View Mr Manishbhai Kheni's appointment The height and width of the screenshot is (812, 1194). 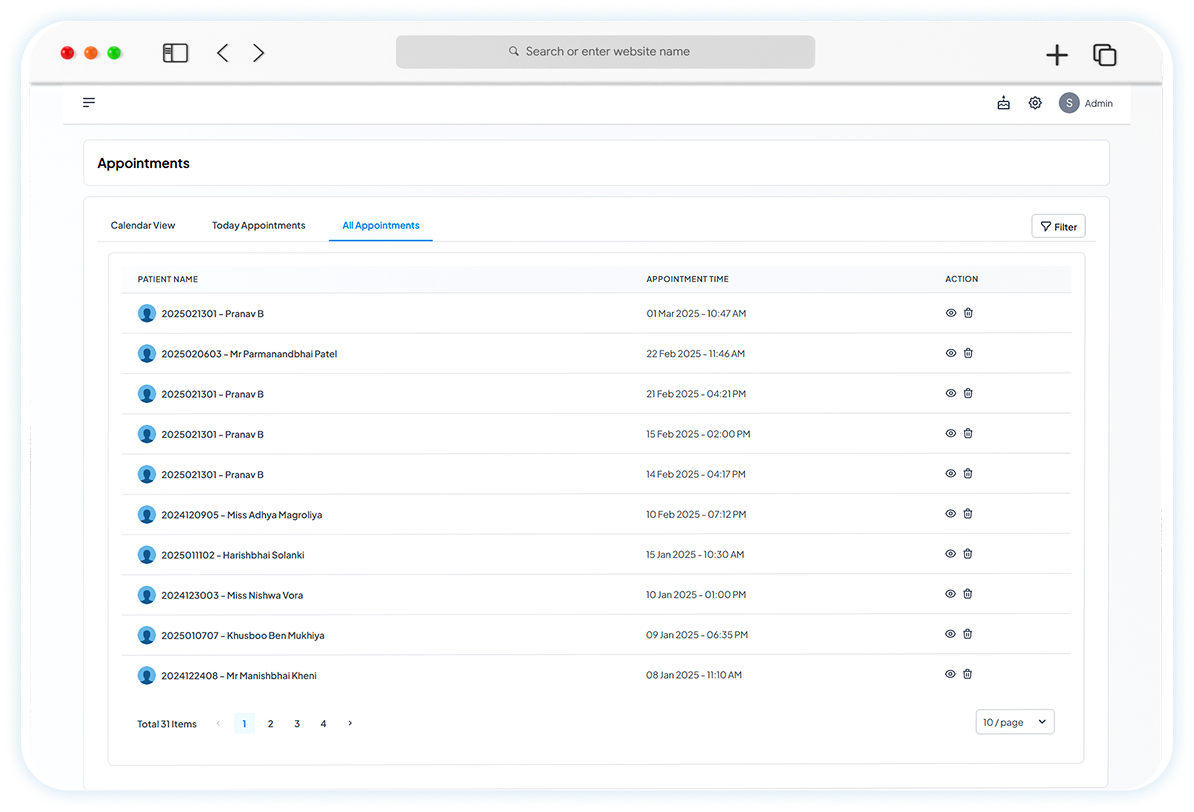click(950, 674)
